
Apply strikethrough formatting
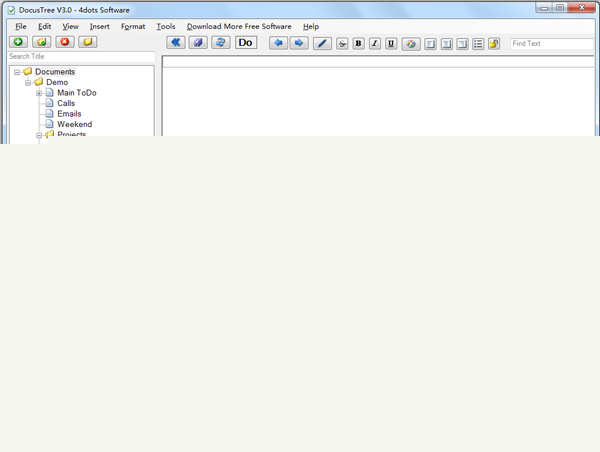[x=342, y=44]
